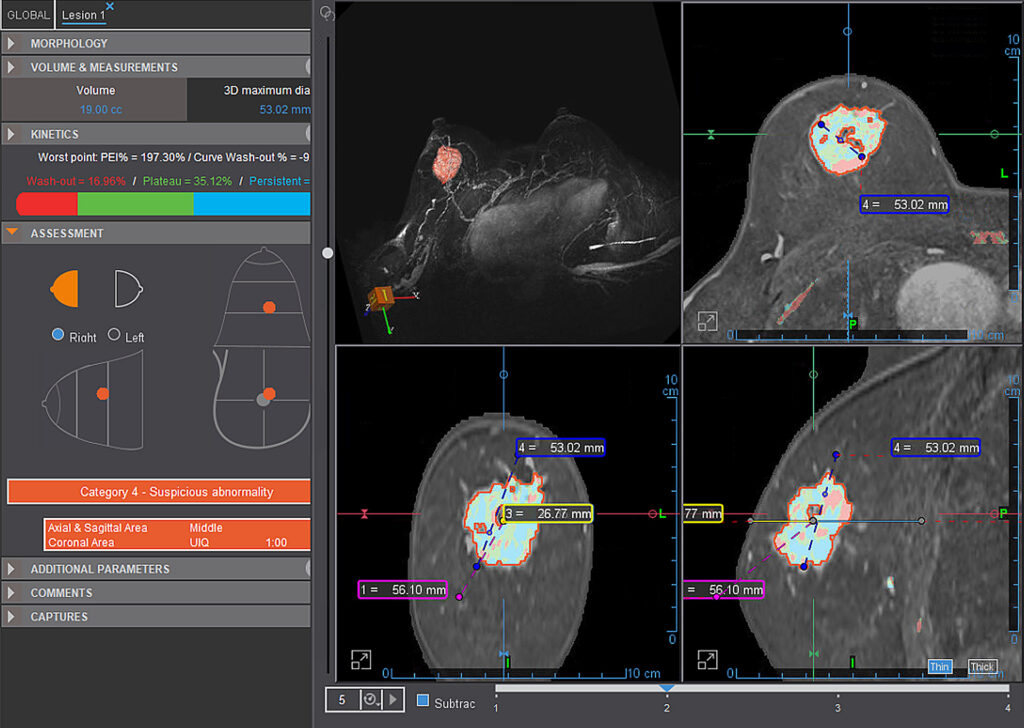
Task: Click the expand-view icon in the sagittal viewport
Action: tap(708, 660)
